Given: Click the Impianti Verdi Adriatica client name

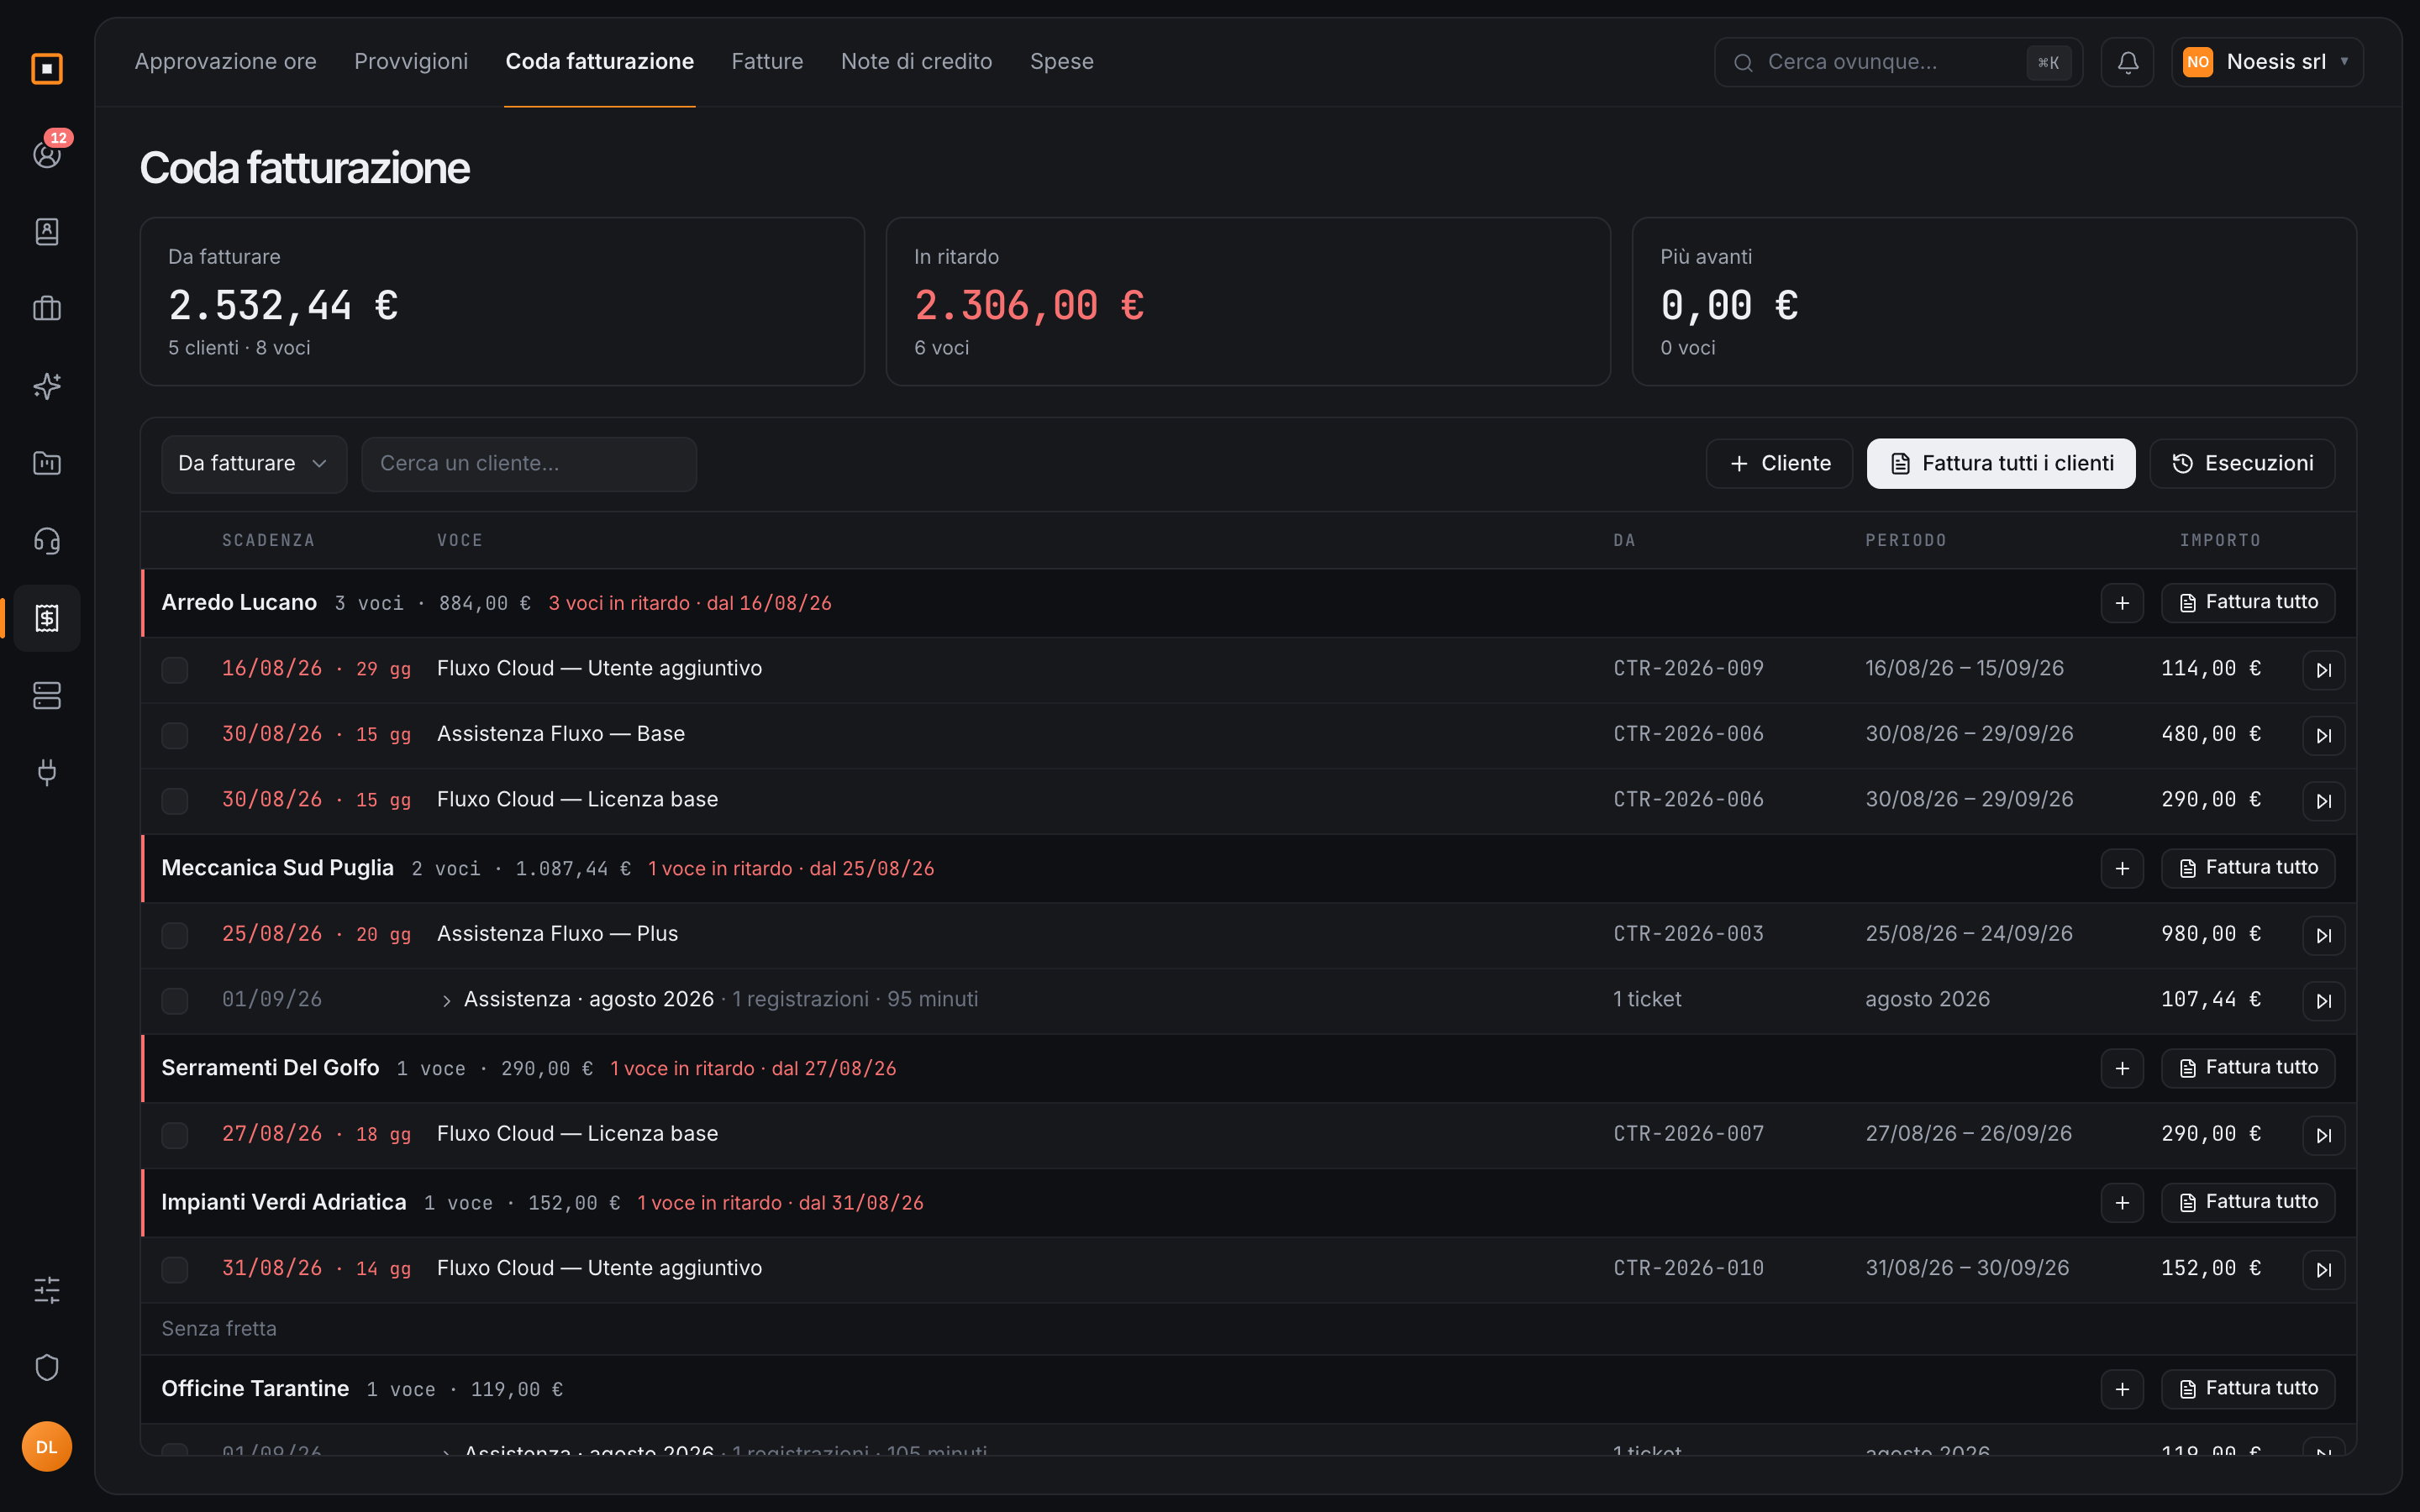Looking at the screenshot, I should 284,1202.
